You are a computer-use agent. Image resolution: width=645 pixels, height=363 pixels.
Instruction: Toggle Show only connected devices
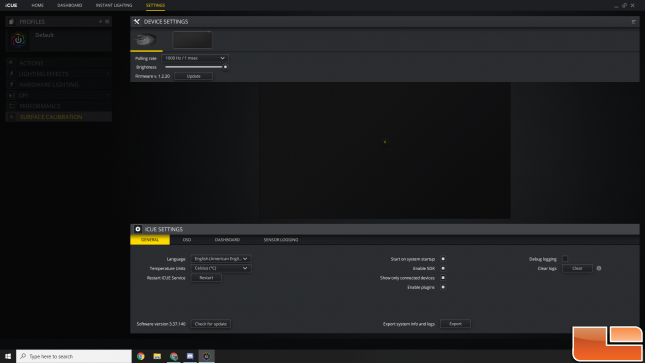[443, 278]
